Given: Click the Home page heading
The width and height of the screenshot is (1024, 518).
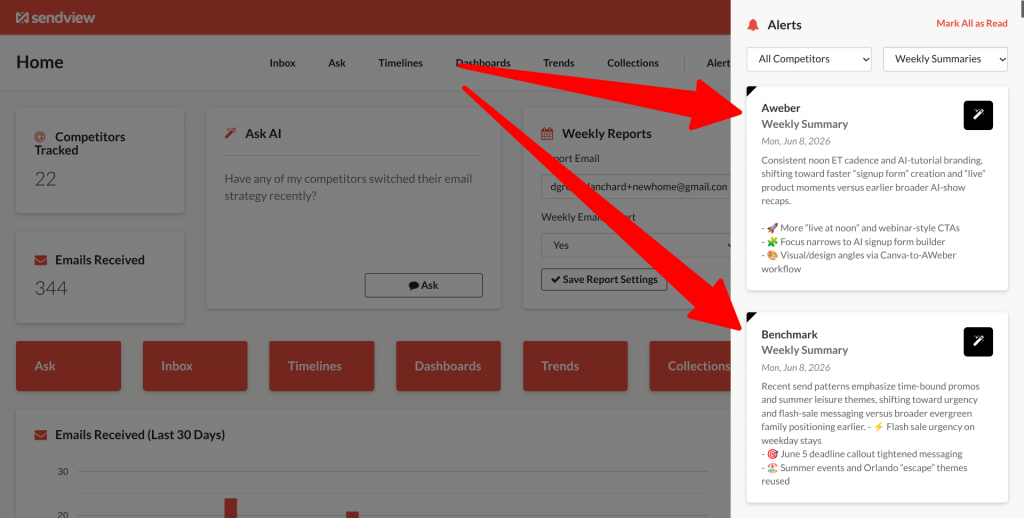Looking at the screenshot, I should coord(40,62).
